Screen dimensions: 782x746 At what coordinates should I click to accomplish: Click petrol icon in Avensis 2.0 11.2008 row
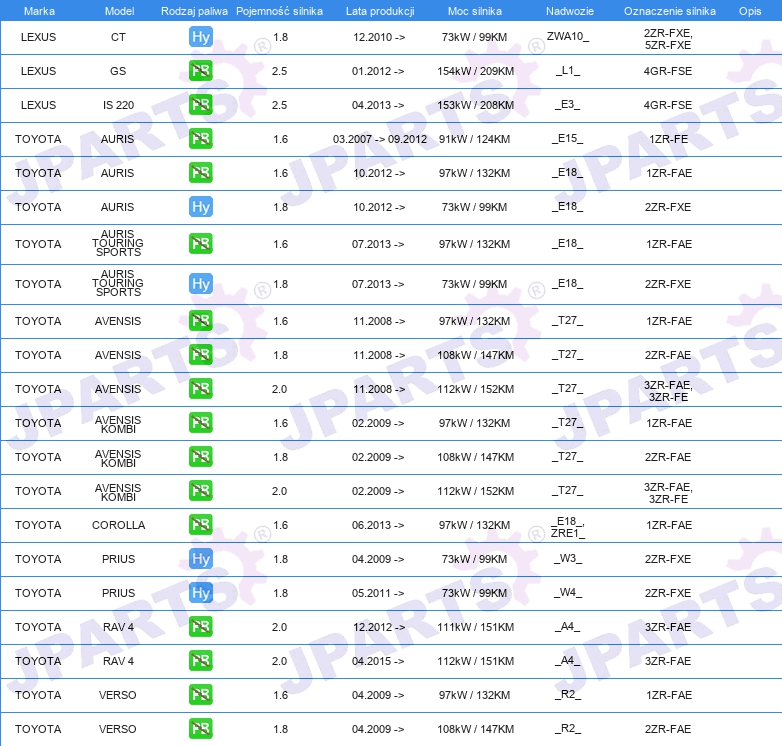[201, 388]
